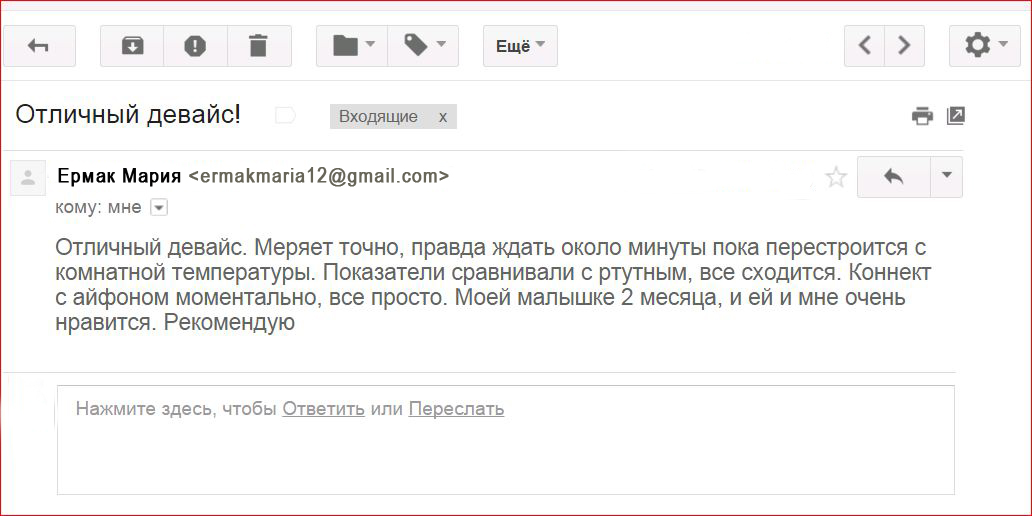Go to newer message arrow
This screenshot has height=516, width=1032.
pyautogui.click(x=865, y=46)
